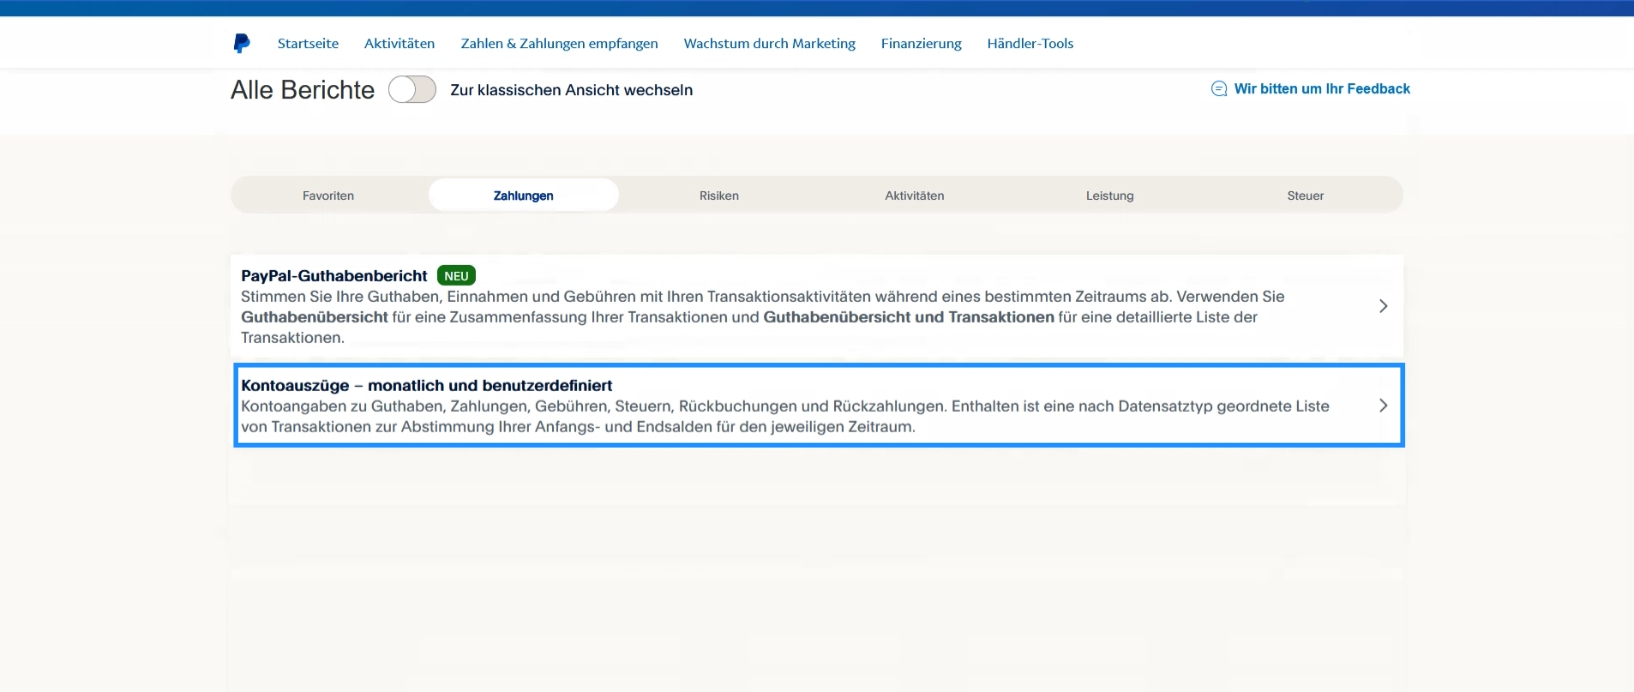Open the PayPal-Guthabenbericht report title
Screen dimensions: 1634x692
pos(334,276)
